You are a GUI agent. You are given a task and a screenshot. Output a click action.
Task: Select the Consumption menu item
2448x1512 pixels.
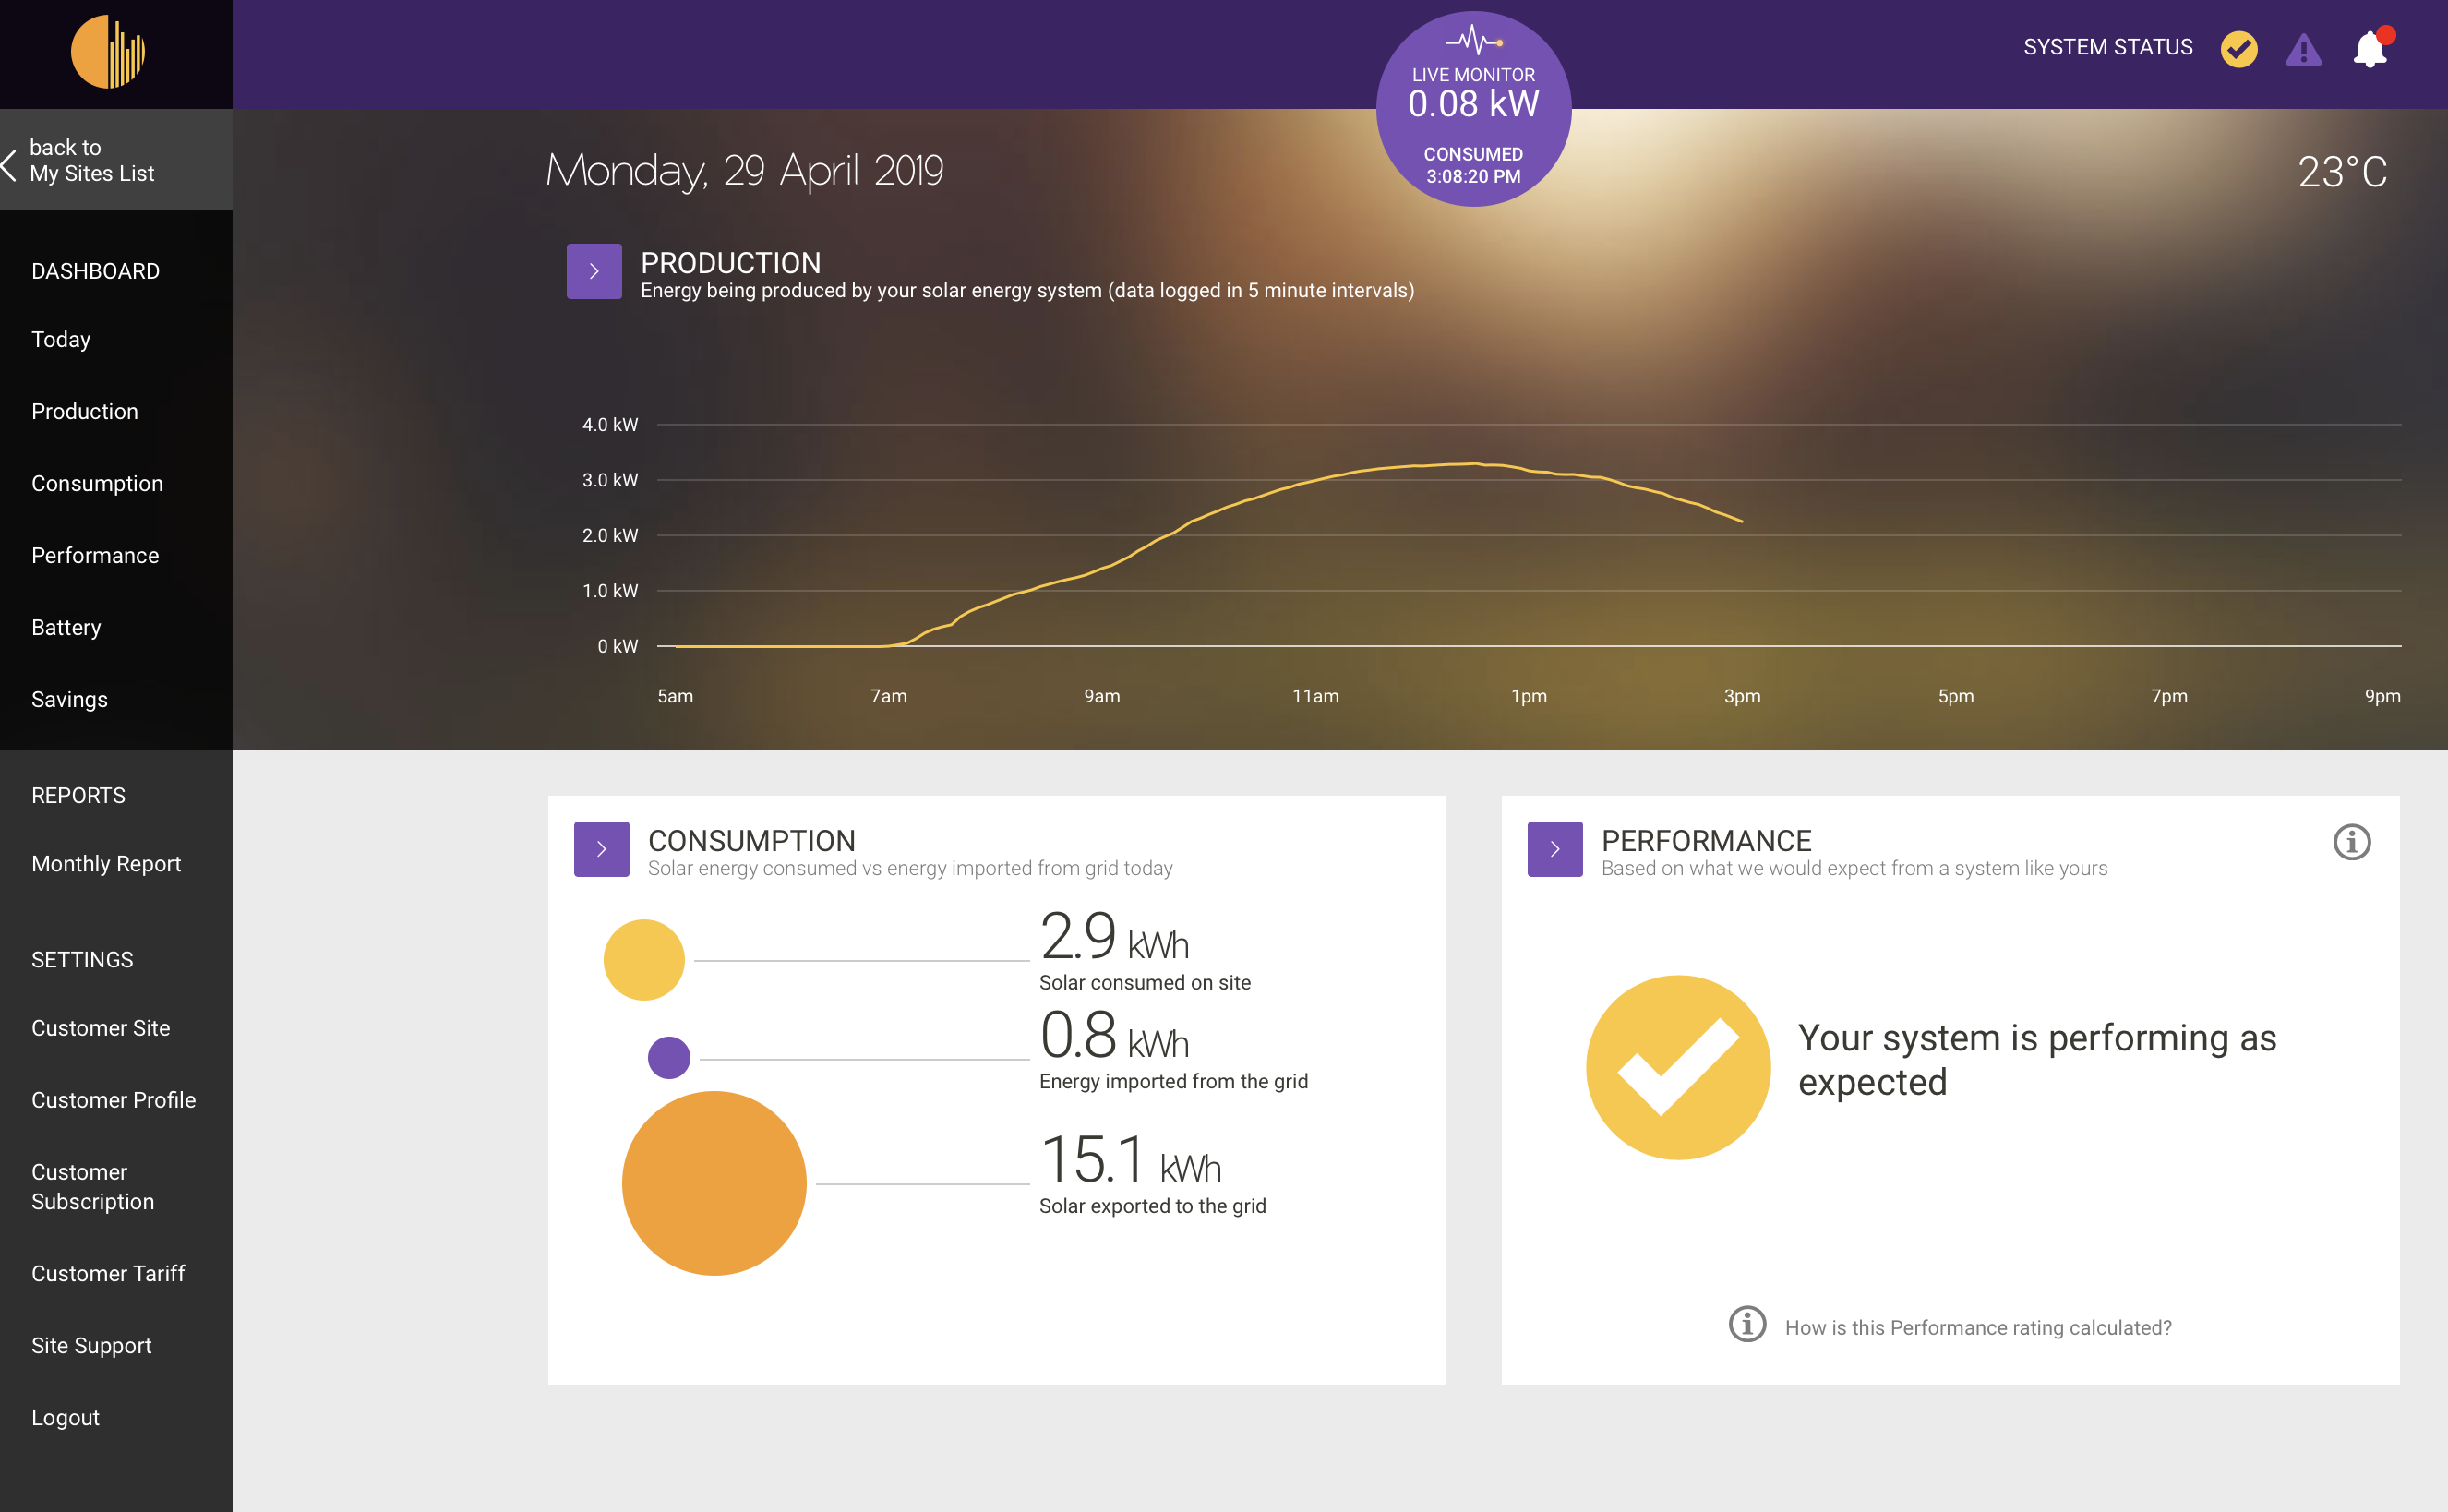click(x=98, y=483)
